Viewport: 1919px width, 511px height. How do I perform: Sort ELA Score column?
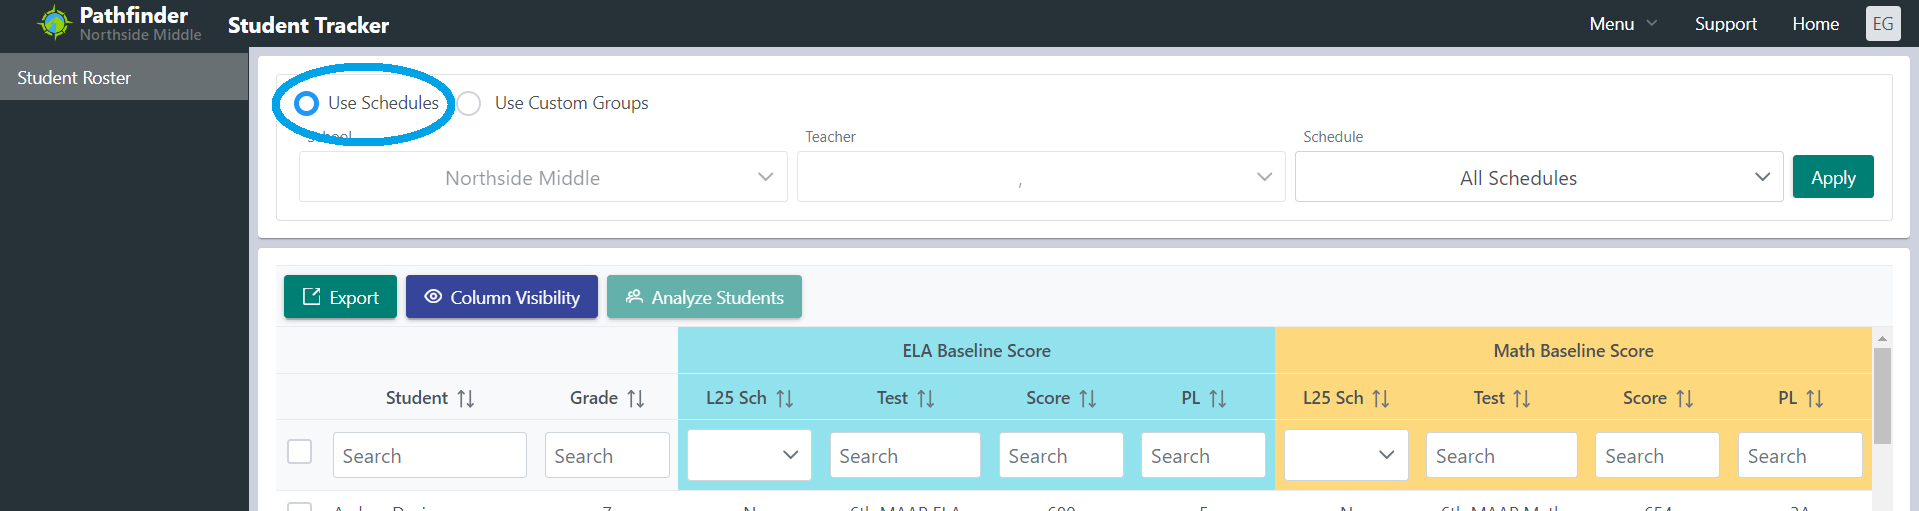1088,399
